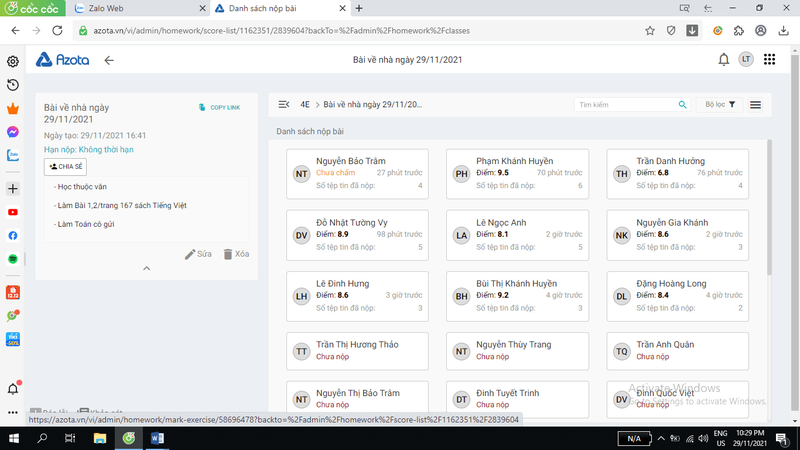The height and width of the screenshot is (450, 800).
Task: Select Nguyễn Thị Bảo Trâm's unsubmitted card
Action: pos(357,399)
